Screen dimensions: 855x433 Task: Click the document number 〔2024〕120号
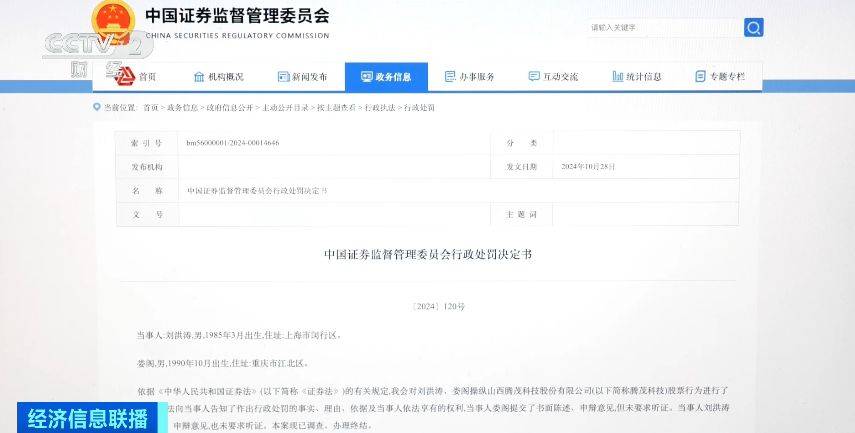(438, 307)
